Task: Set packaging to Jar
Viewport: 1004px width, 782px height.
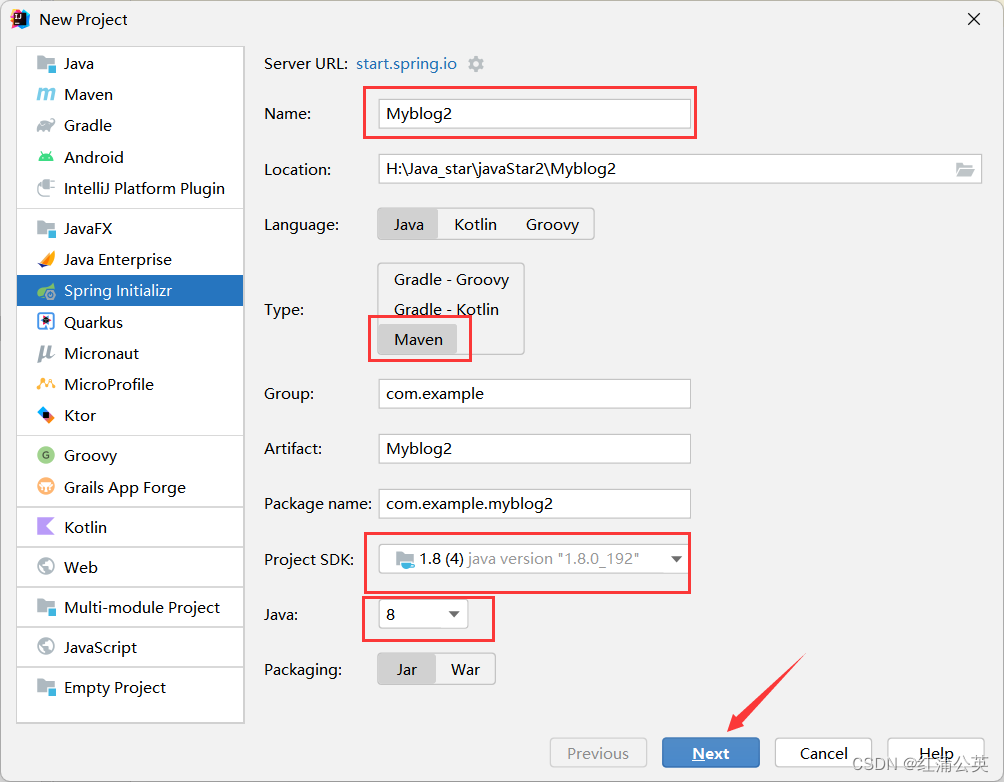Action: (x=407, y=669)
